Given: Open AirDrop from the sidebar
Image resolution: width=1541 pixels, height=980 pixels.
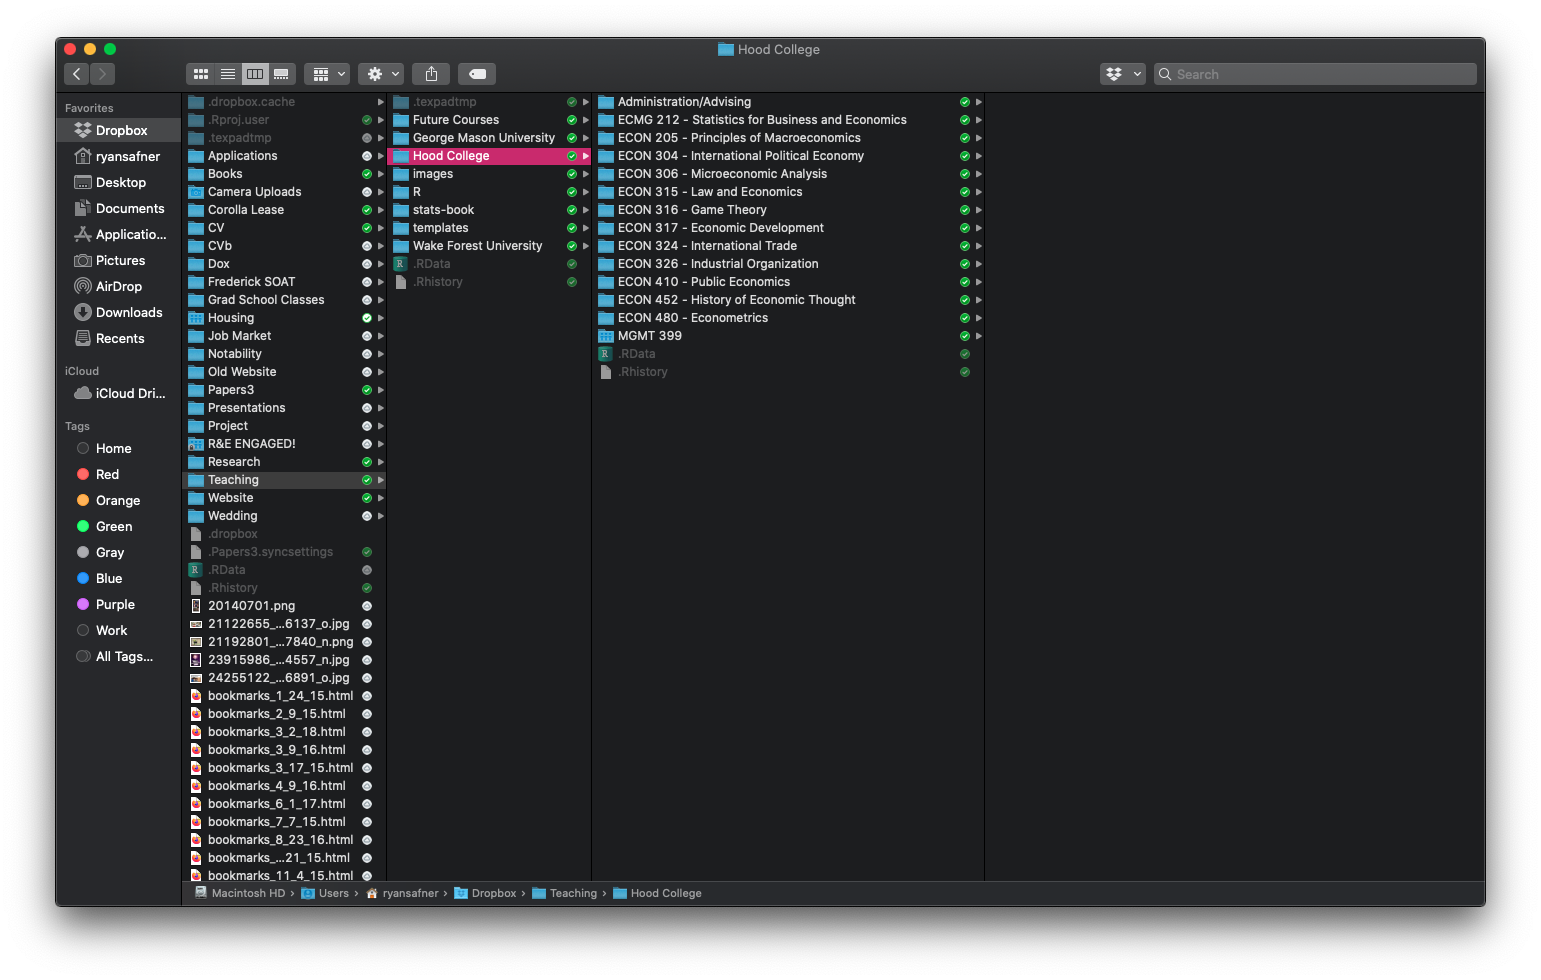Looking at the screenshot, I should pyautogui.click(x=118, y=286).
